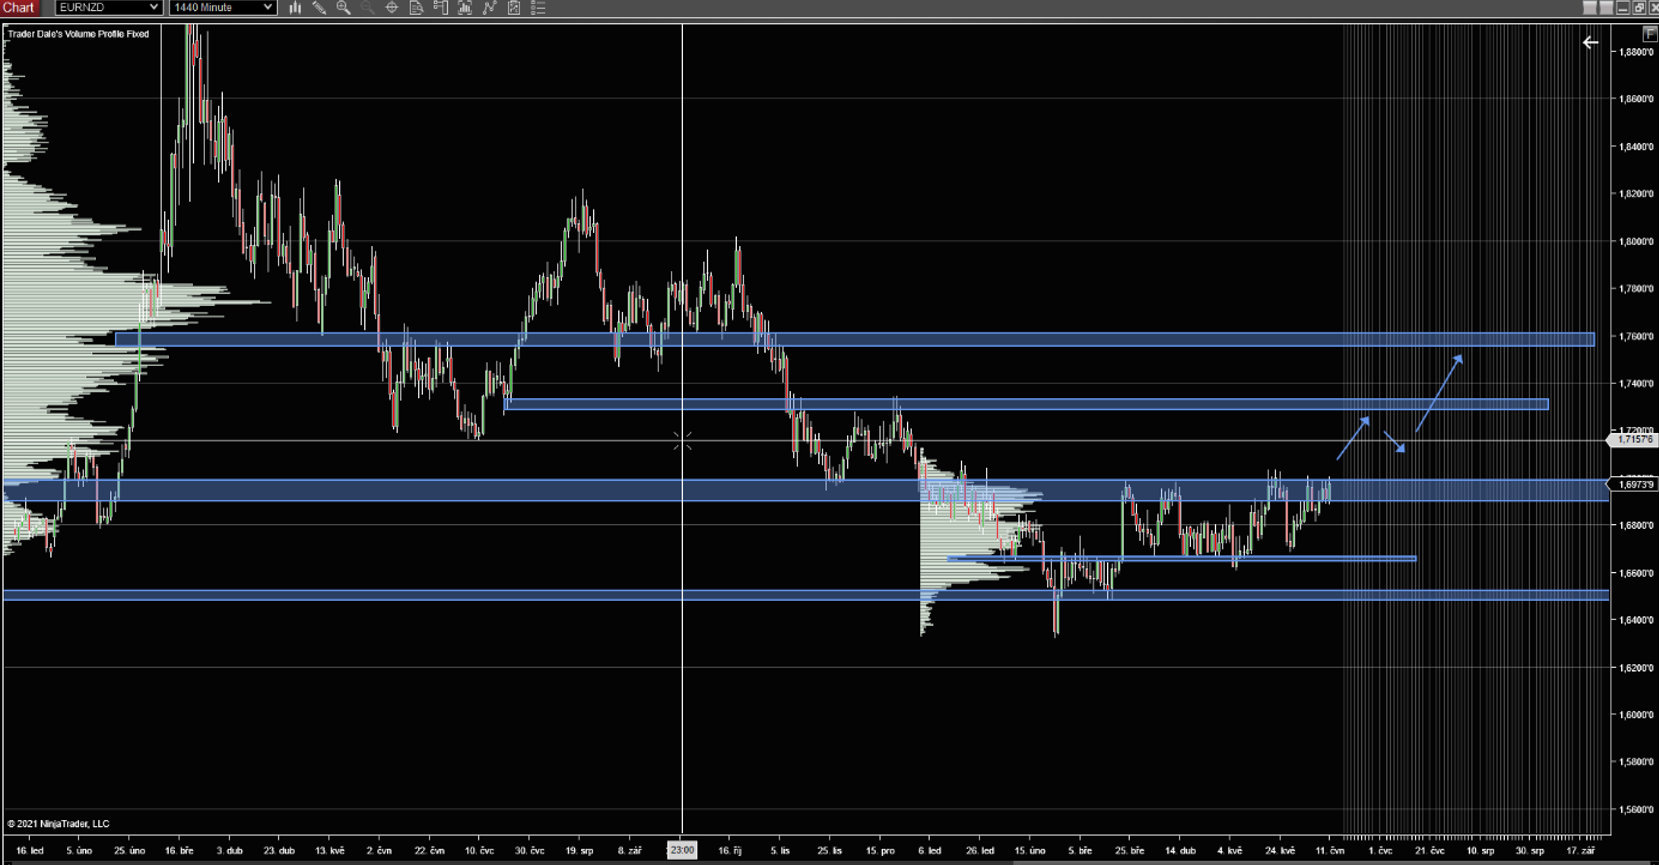Viewport: 1659px width, 865px height.
Task: Click the 23:00 time axis marker
Action: click(x=682, y=851)
